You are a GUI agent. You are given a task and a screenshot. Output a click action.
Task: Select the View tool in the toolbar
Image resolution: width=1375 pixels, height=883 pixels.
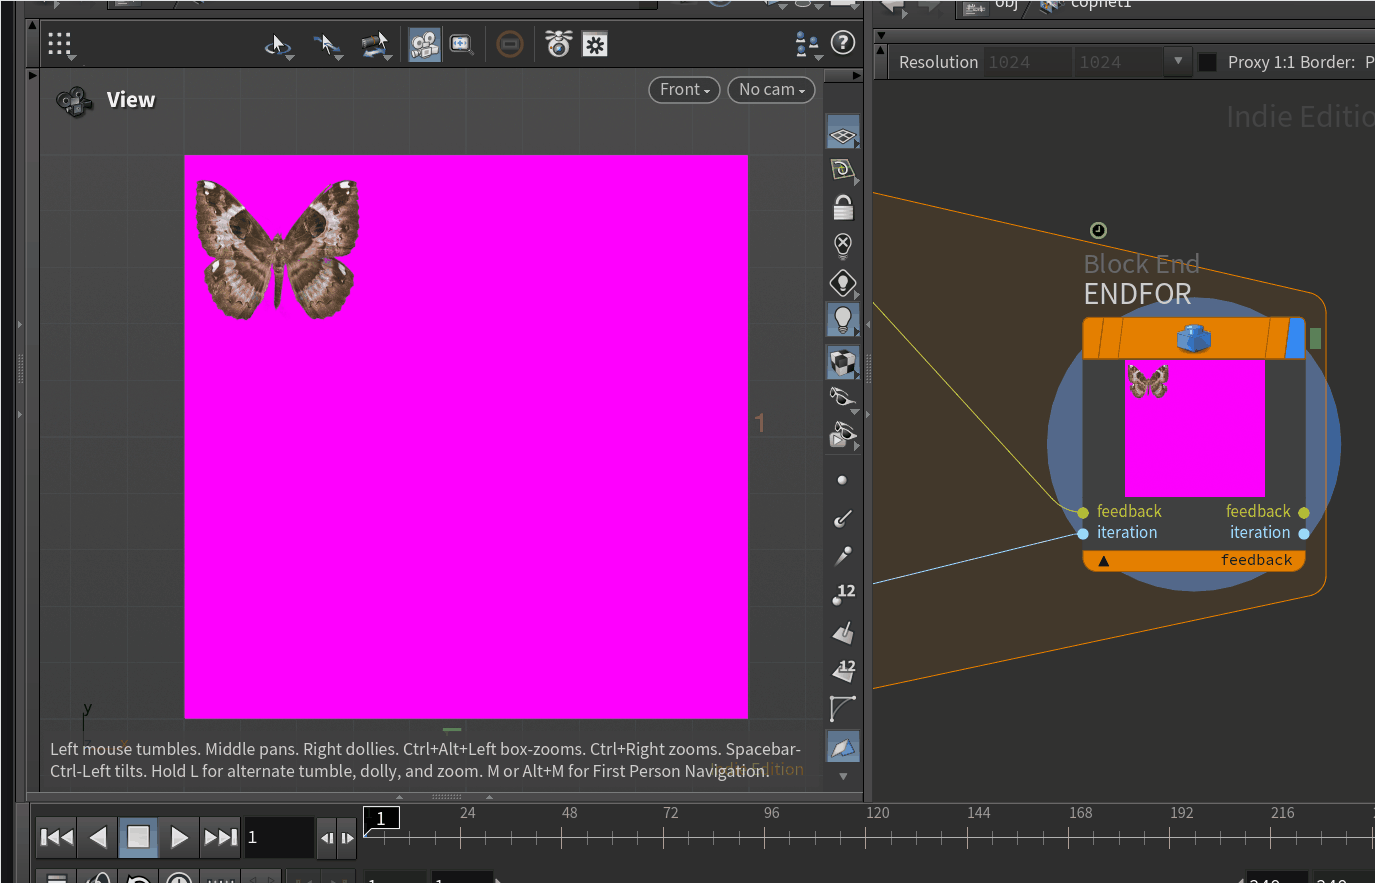tap(424, 44)
